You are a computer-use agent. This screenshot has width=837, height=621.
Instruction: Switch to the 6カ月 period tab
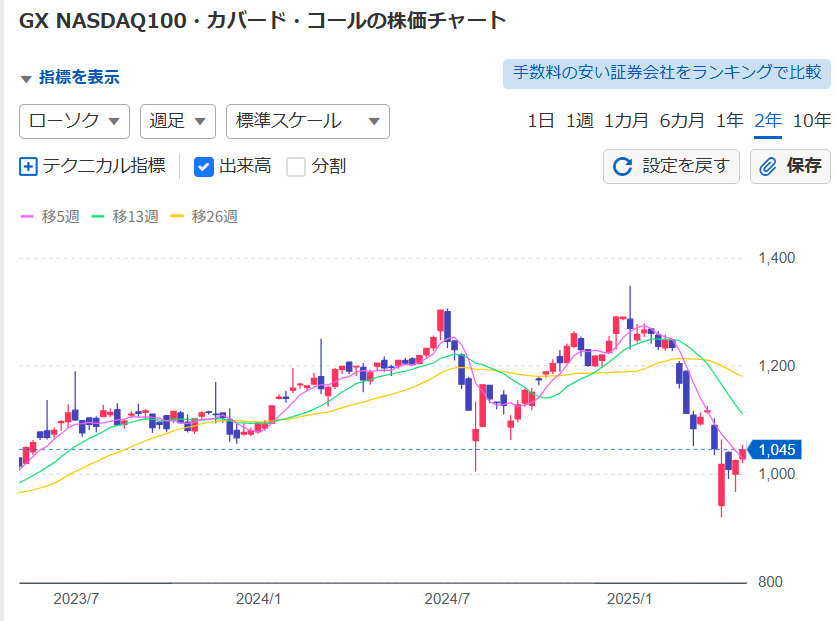coord(682,121)
